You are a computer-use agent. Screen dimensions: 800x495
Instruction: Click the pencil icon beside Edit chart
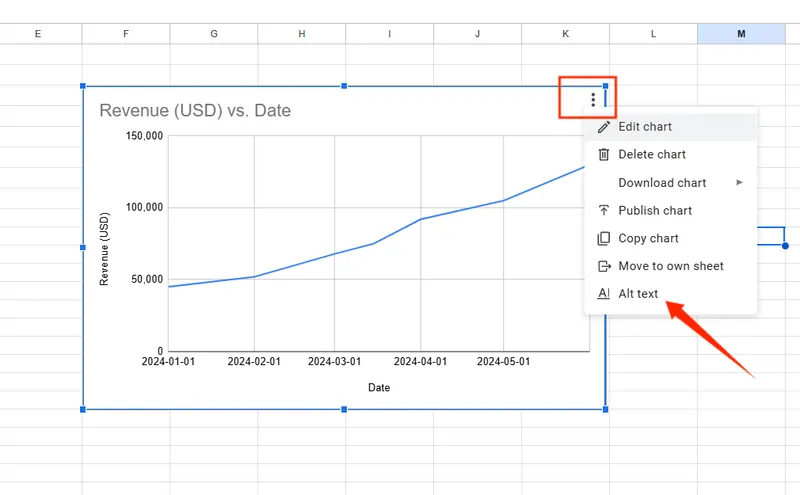click(x=603, y=127)
